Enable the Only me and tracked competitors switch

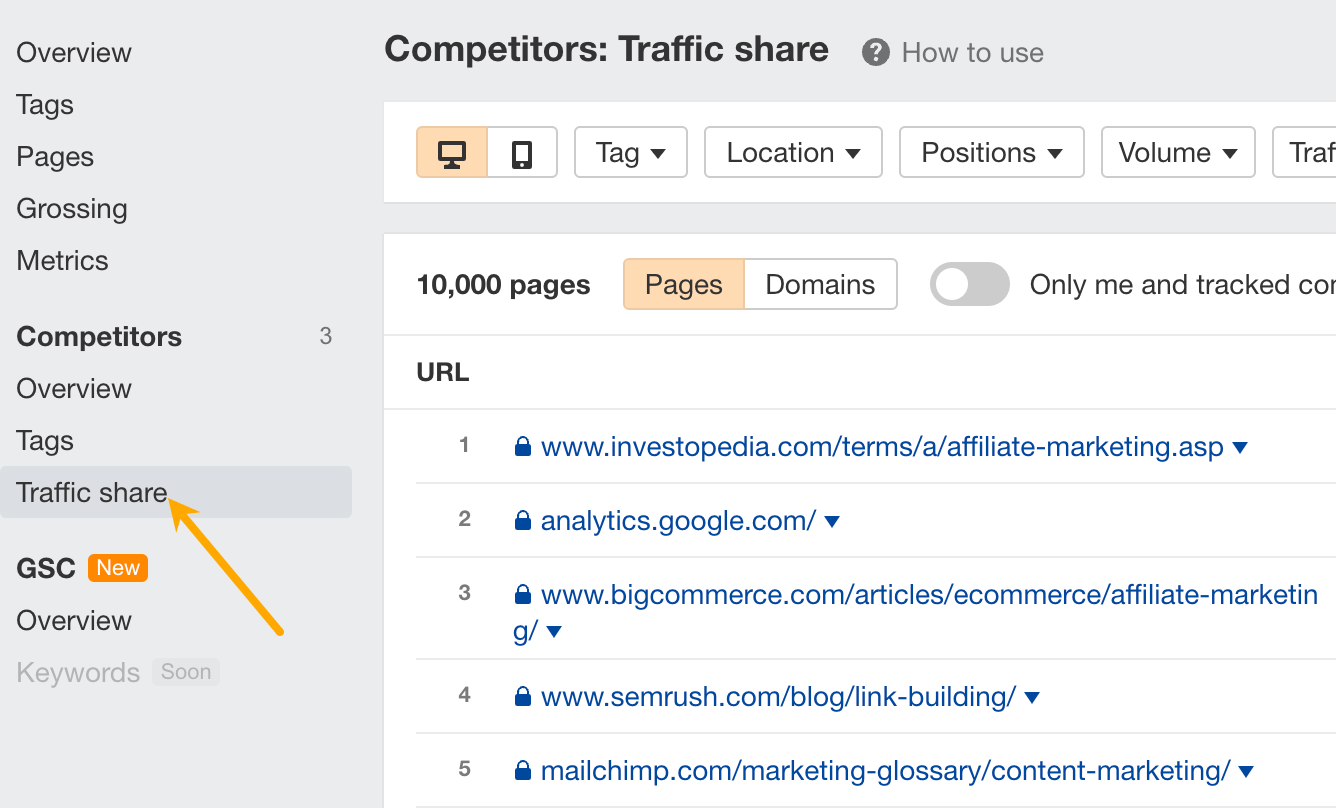[969, 284]
